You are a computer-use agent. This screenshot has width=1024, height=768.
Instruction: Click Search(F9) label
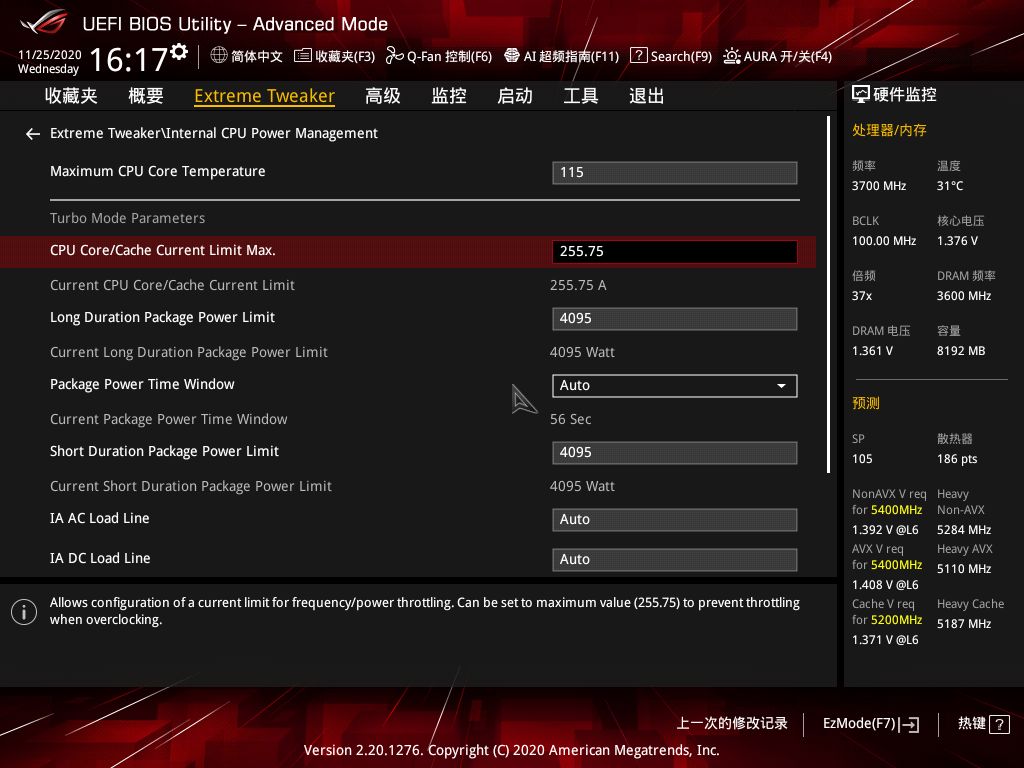click(681, 56)
